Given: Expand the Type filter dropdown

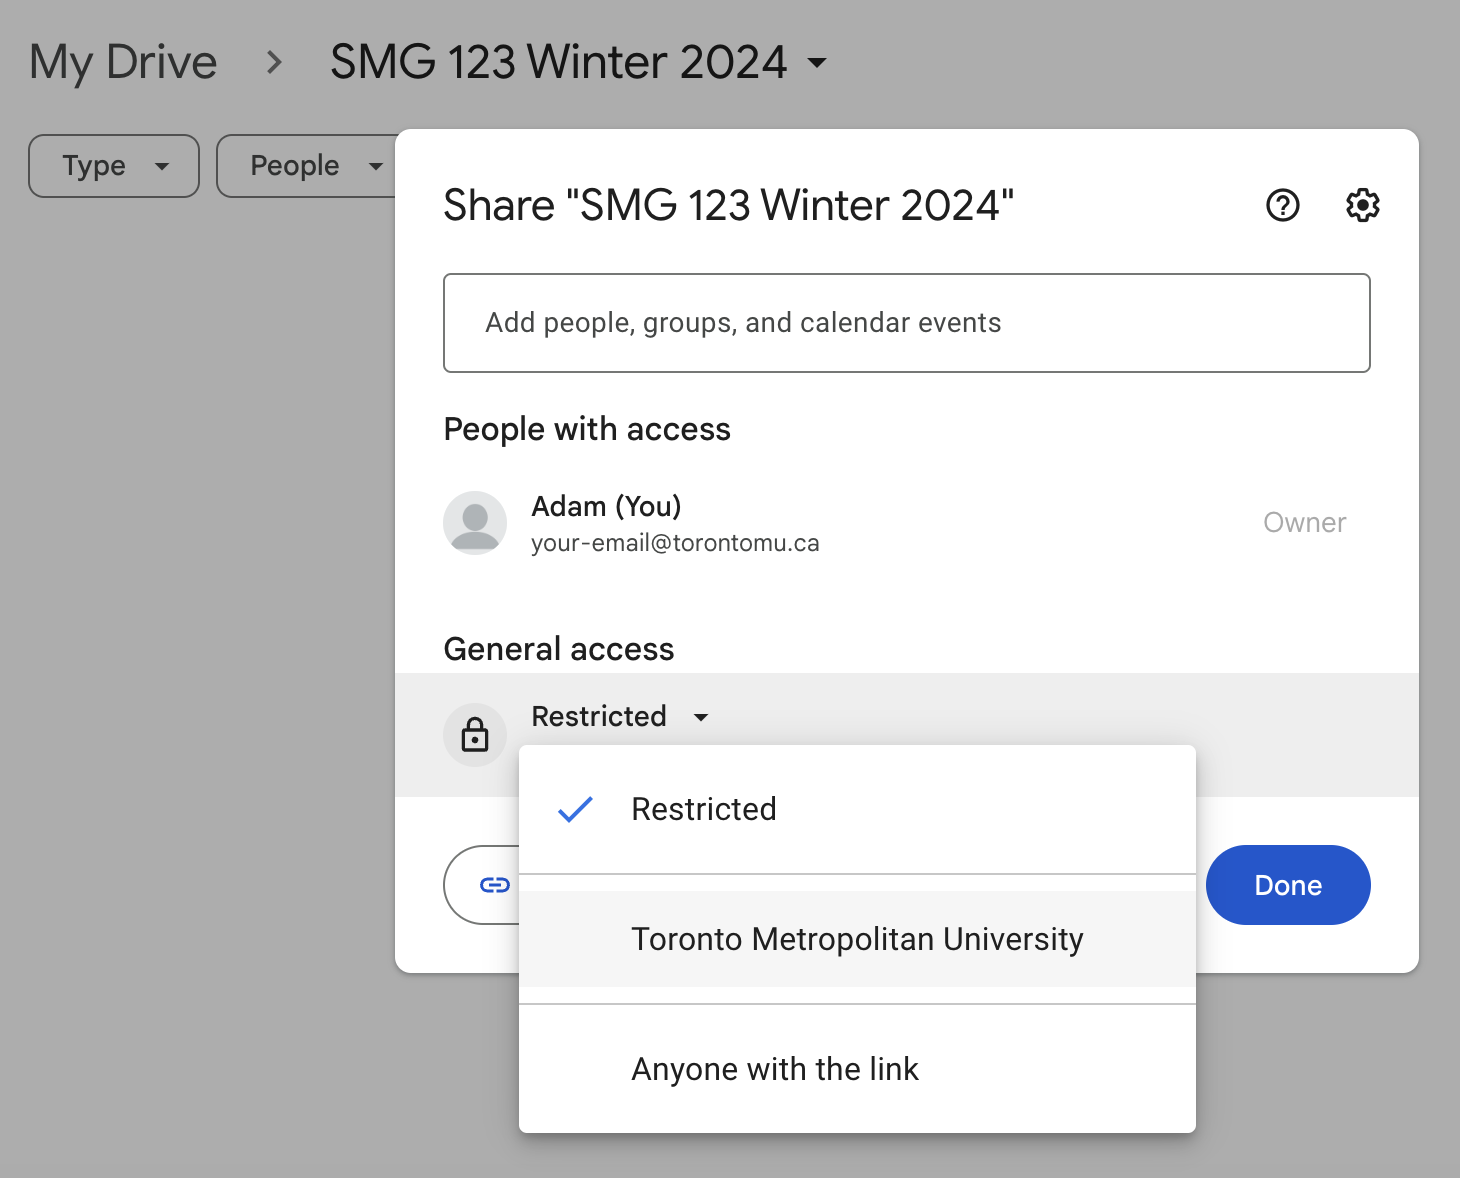Looking at the screenshot, I should click(x=114, y=166).
